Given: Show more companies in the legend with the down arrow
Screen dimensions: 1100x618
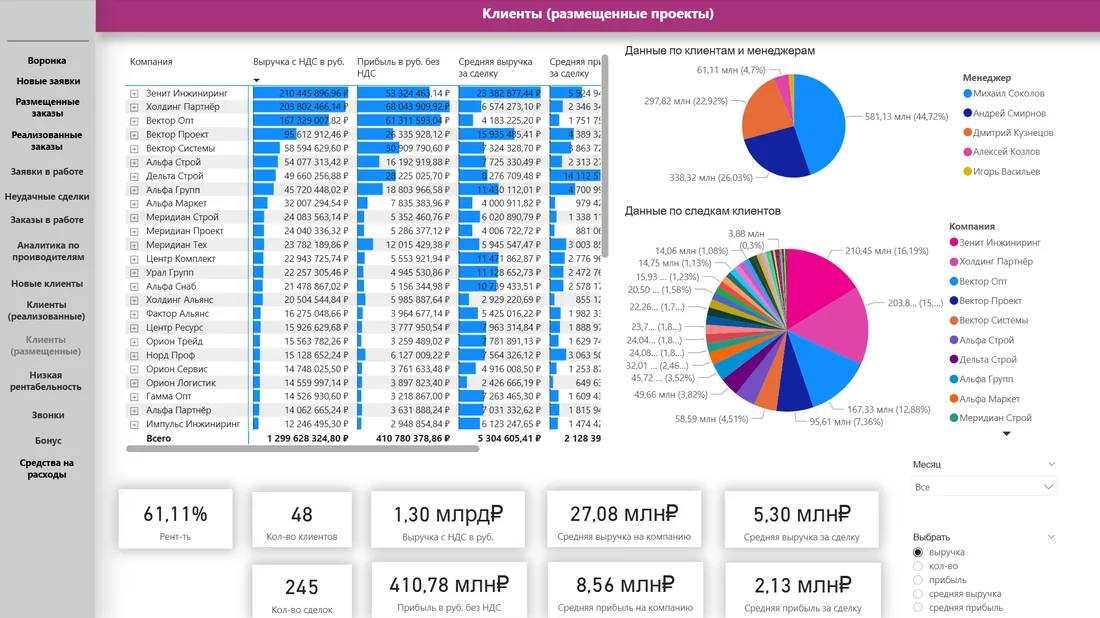Looking at the screenshot, I should 1006,434.
